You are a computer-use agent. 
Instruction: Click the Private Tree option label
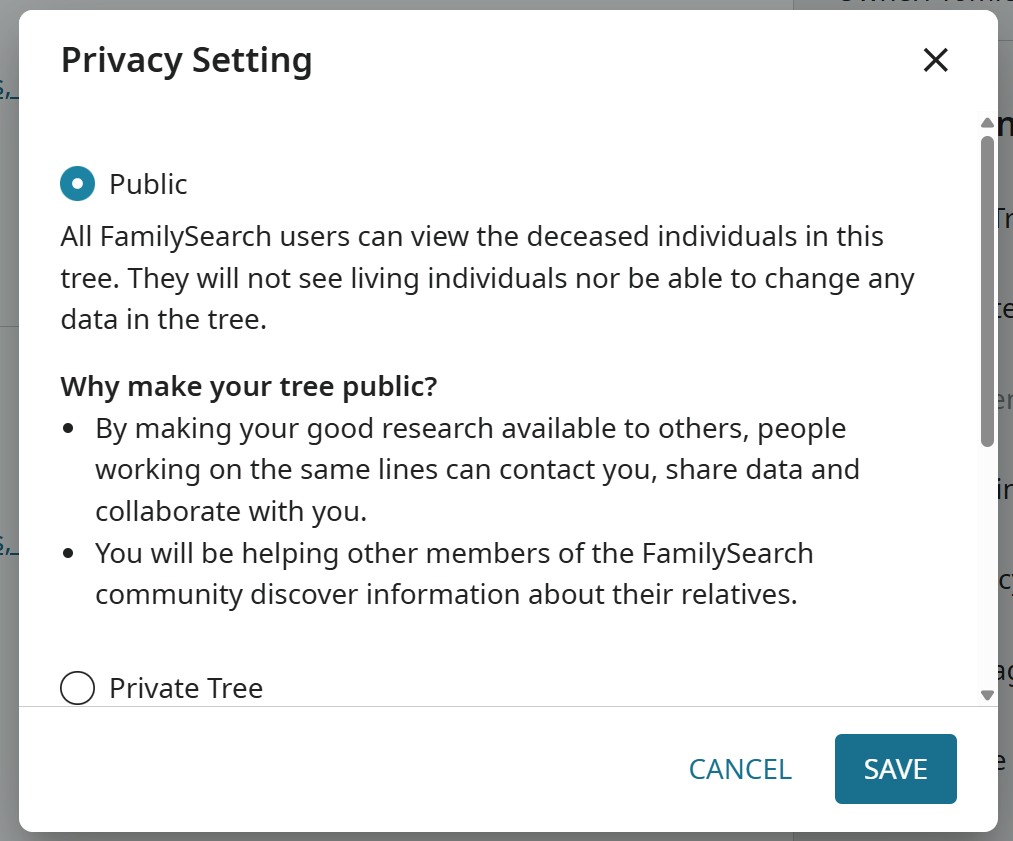[x=186, y=688]
